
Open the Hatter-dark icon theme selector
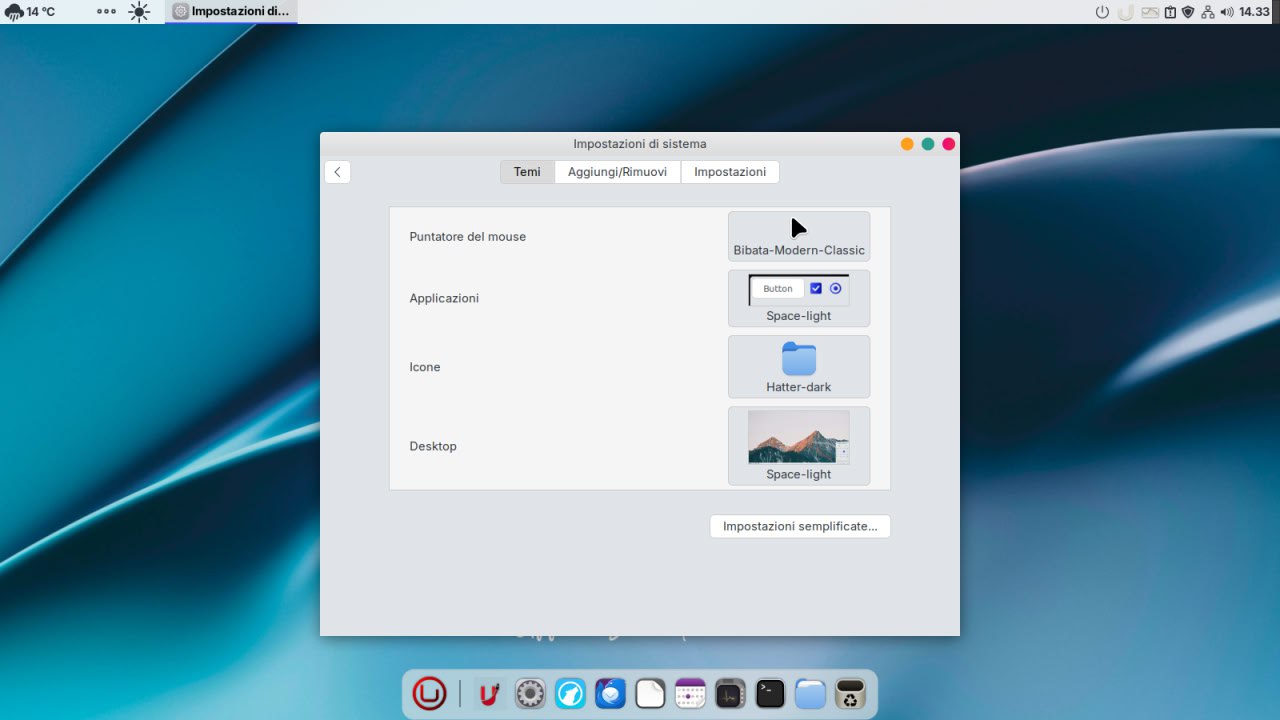tap(798, 367)
